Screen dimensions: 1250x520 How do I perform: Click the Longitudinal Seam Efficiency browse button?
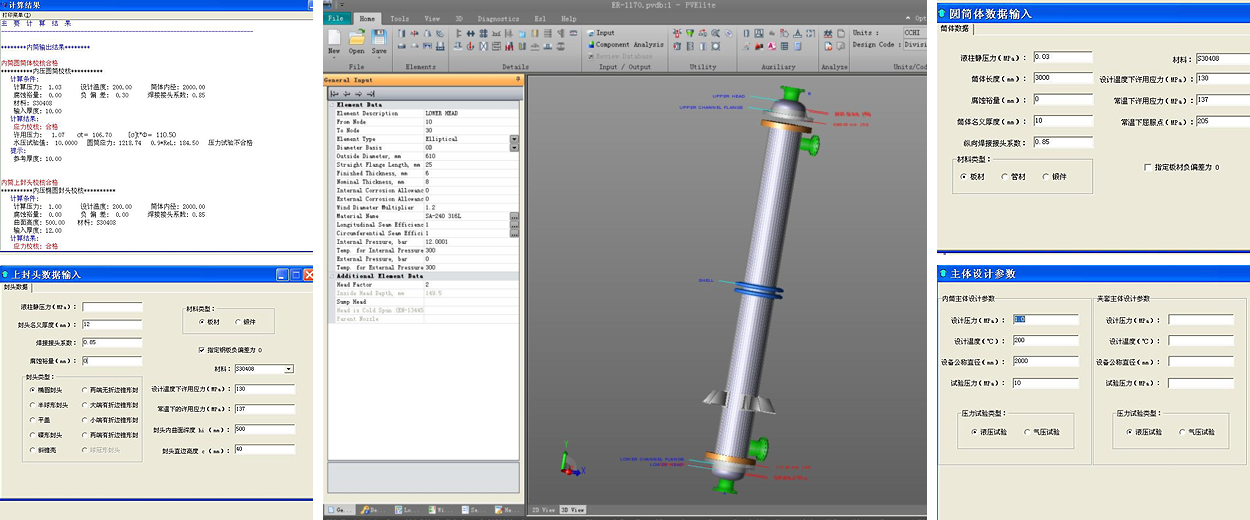point(514,225)
